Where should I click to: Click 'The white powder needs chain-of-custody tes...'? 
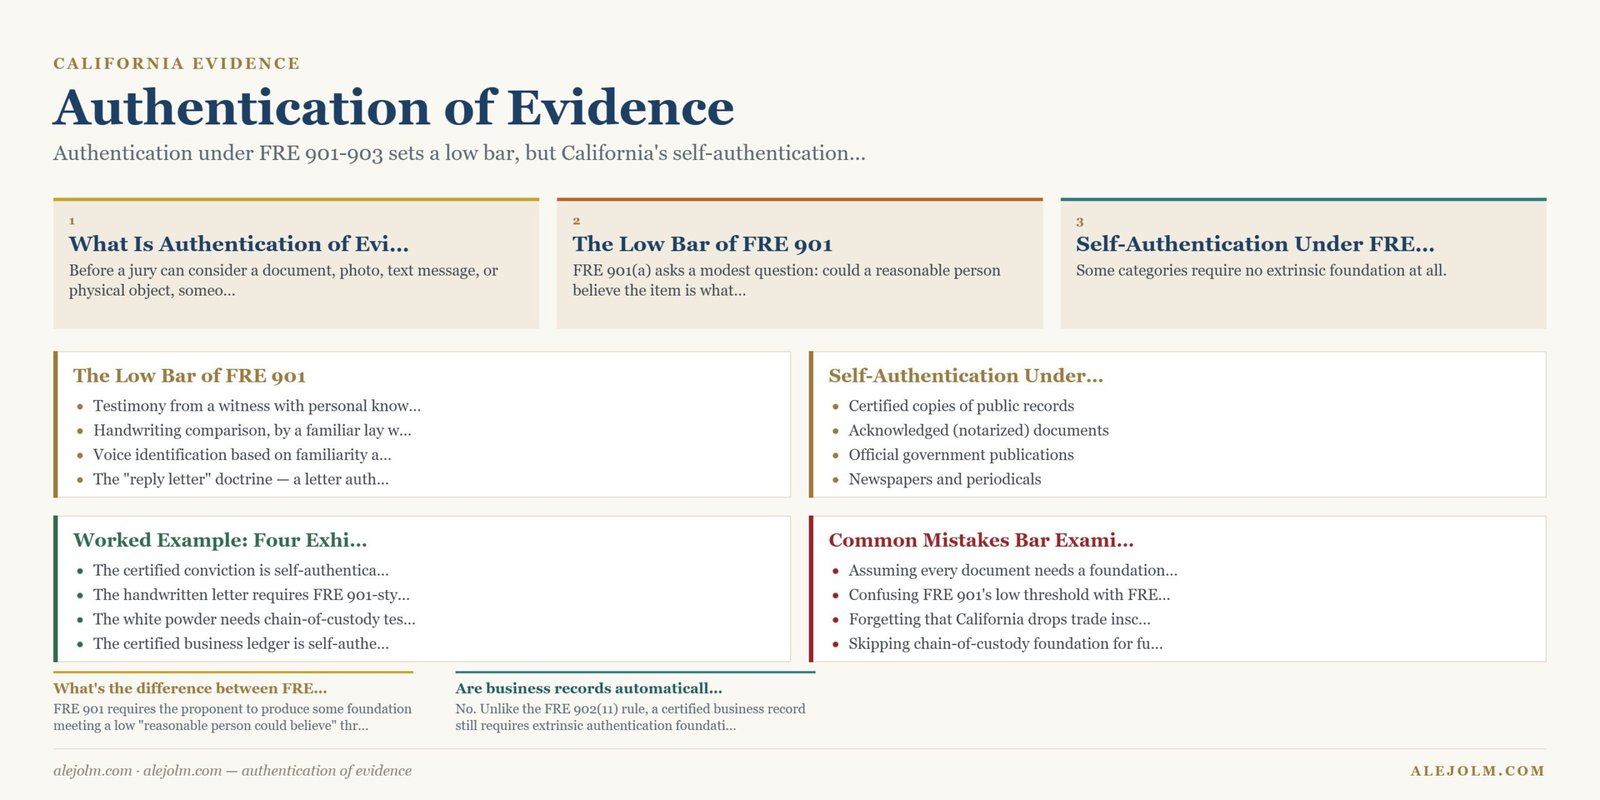[x=254, y=619]
